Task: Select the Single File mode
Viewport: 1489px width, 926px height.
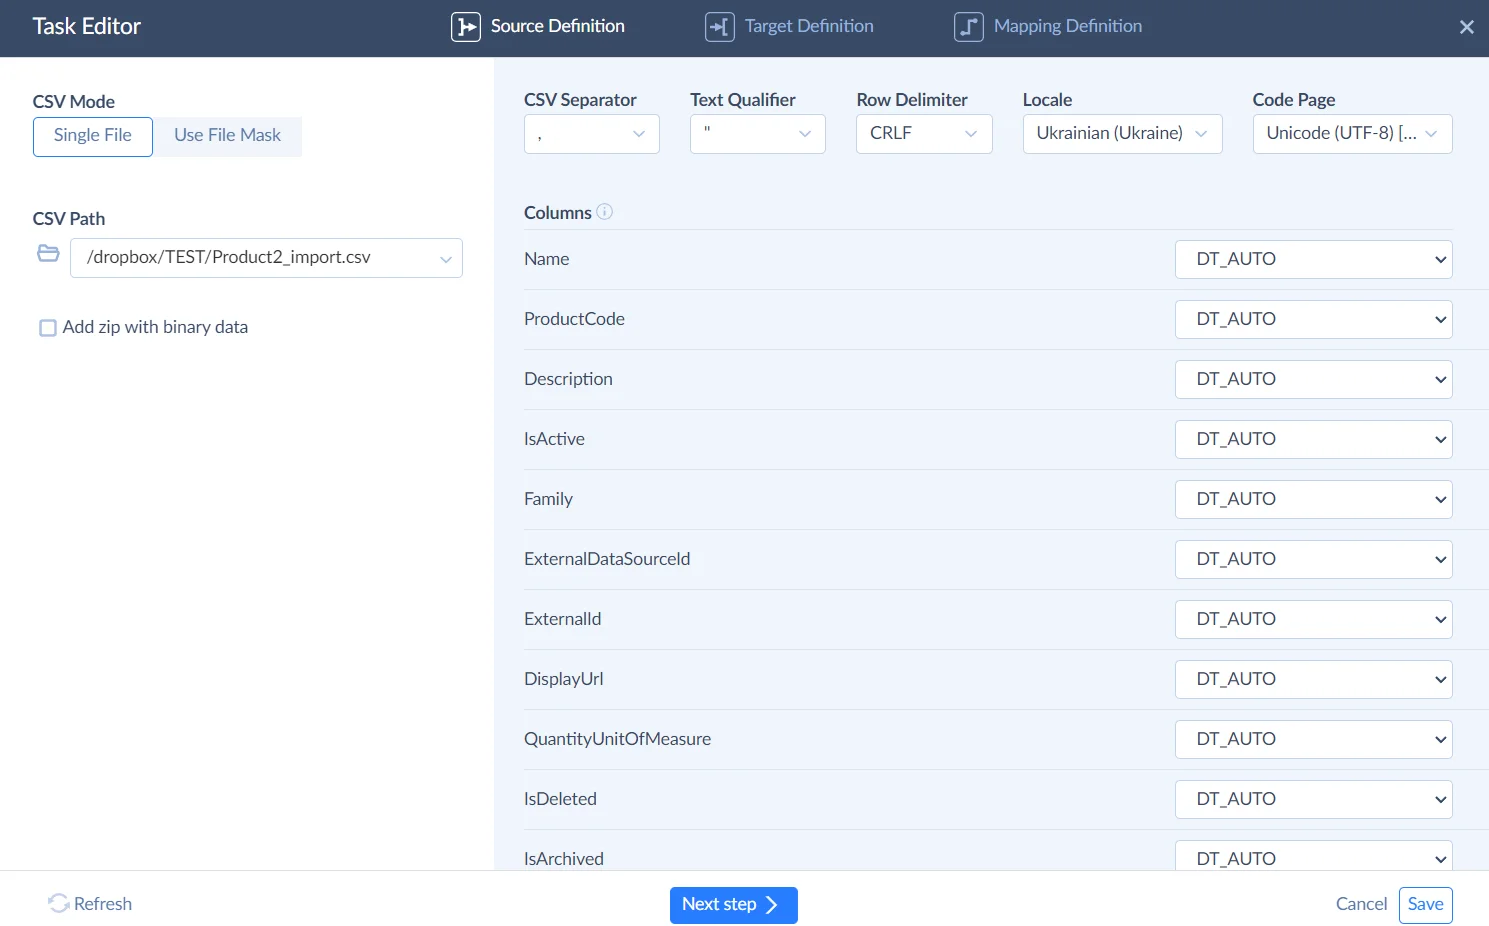Action: tap(92, 135)
